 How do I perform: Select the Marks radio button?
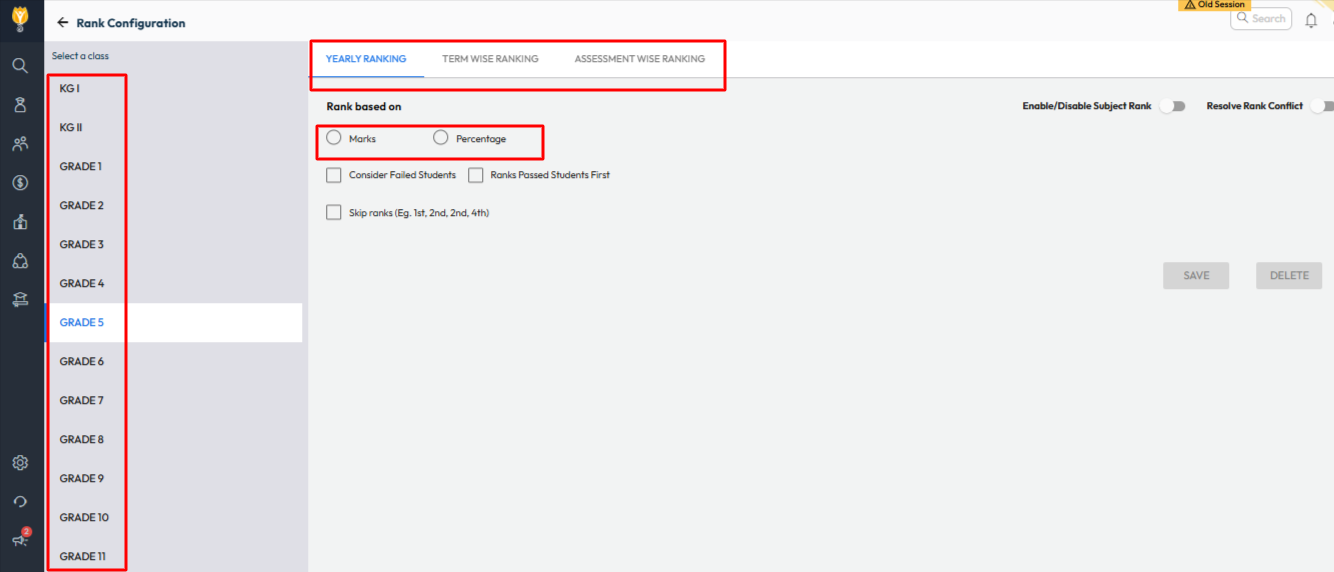[334, 138]
